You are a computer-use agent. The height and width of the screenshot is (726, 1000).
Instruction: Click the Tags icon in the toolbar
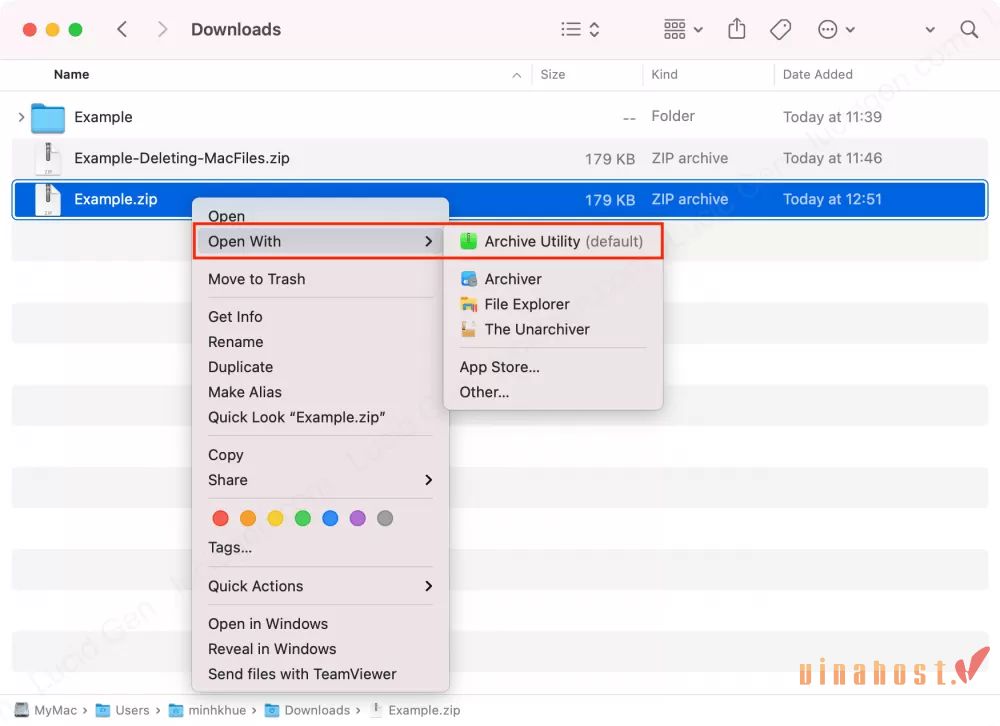point(781,29)
